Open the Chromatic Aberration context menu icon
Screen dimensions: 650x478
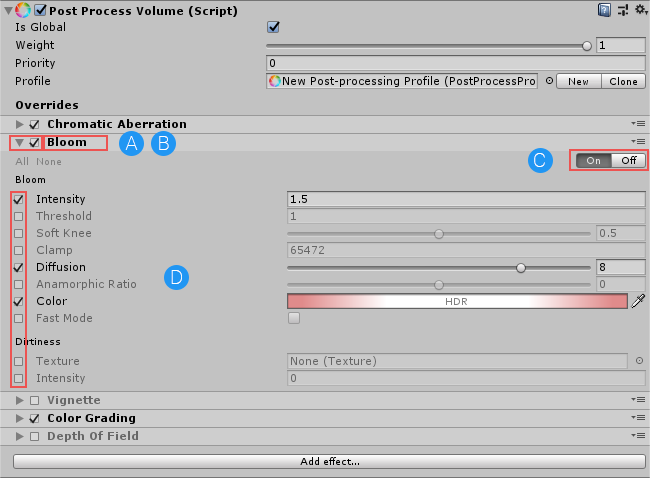click(x=637, y=124)
